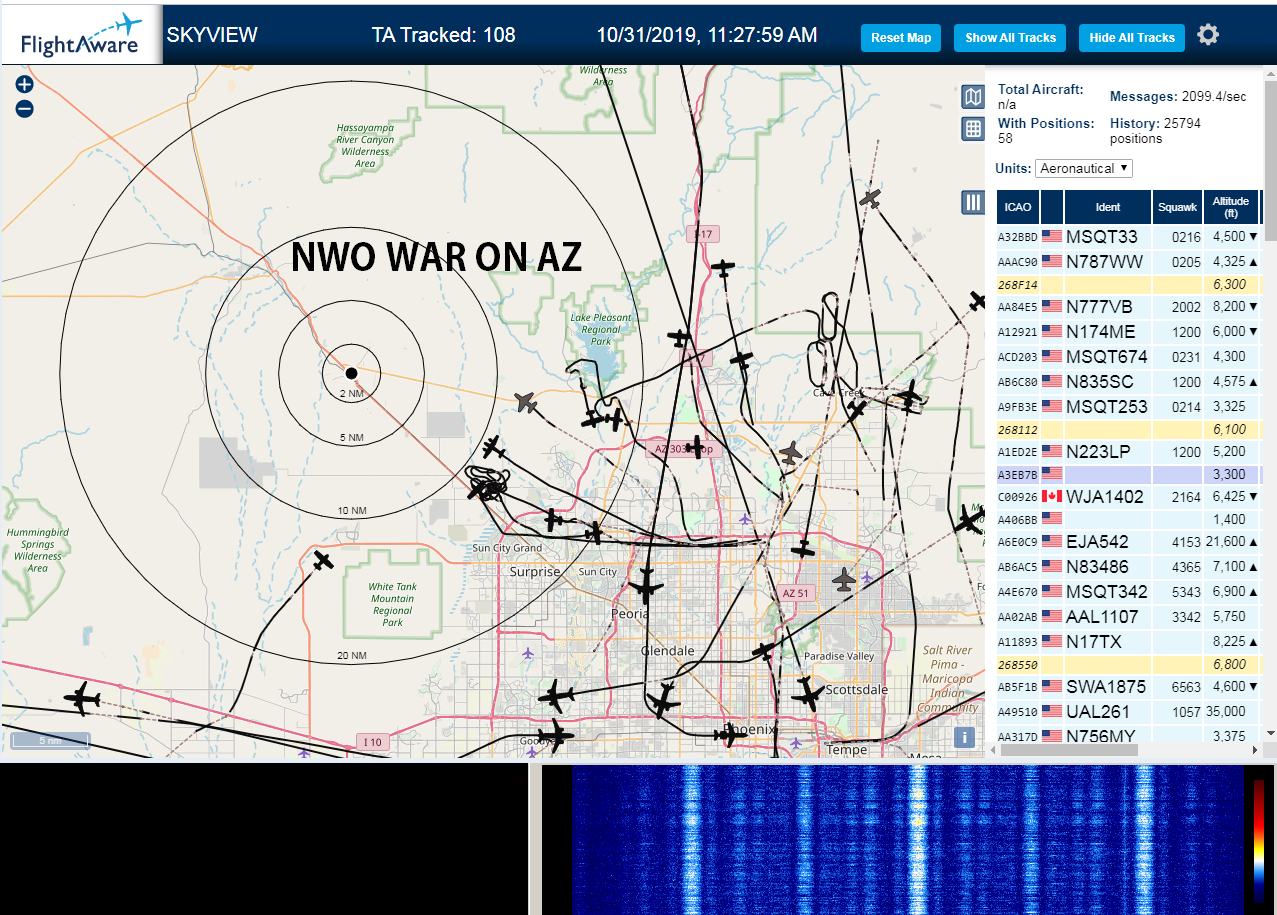Select the MSQT342 aircraft row
Screen dimensions: 1277x915
1129,592
